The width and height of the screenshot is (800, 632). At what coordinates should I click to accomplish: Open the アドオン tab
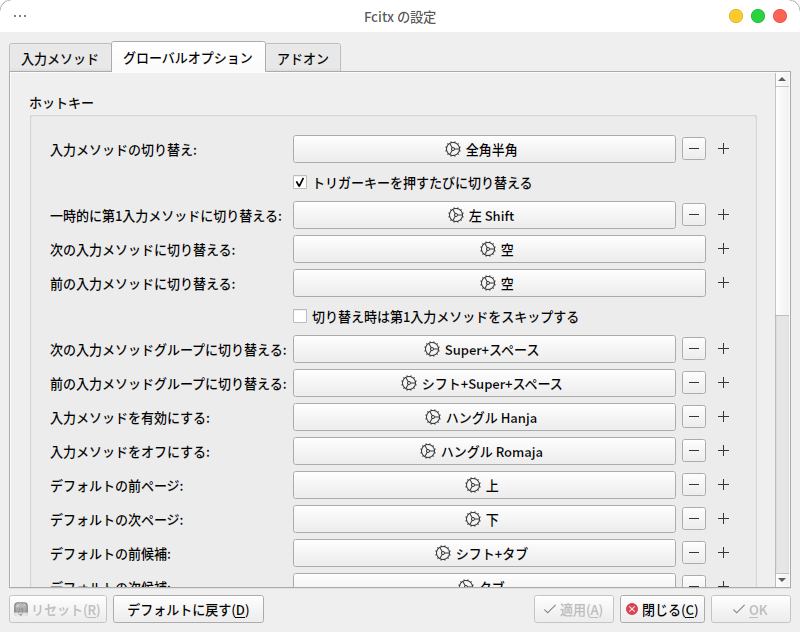tap(303, 58)
